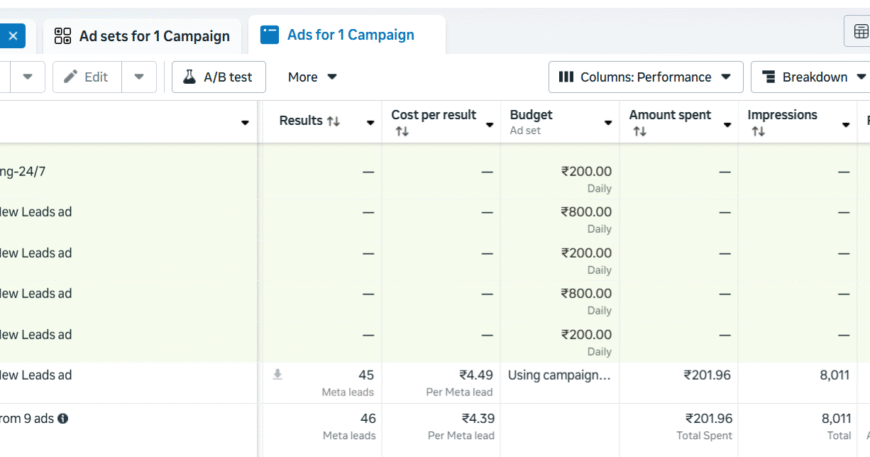The image size is (870, 457).
Task: Open the Columns: Performance dropdown
Action: [645, 77]
